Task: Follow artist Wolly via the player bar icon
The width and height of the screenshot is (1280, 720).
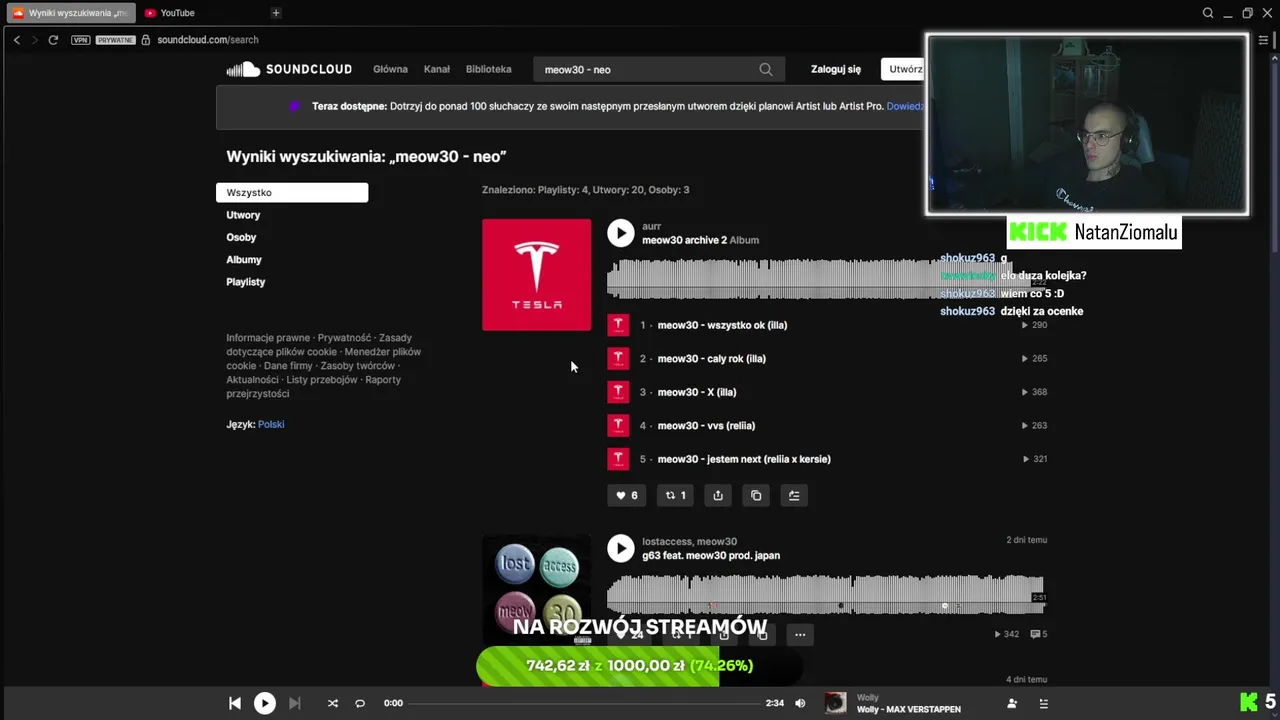Action: pyautogui.click(x=1012, y=703)
